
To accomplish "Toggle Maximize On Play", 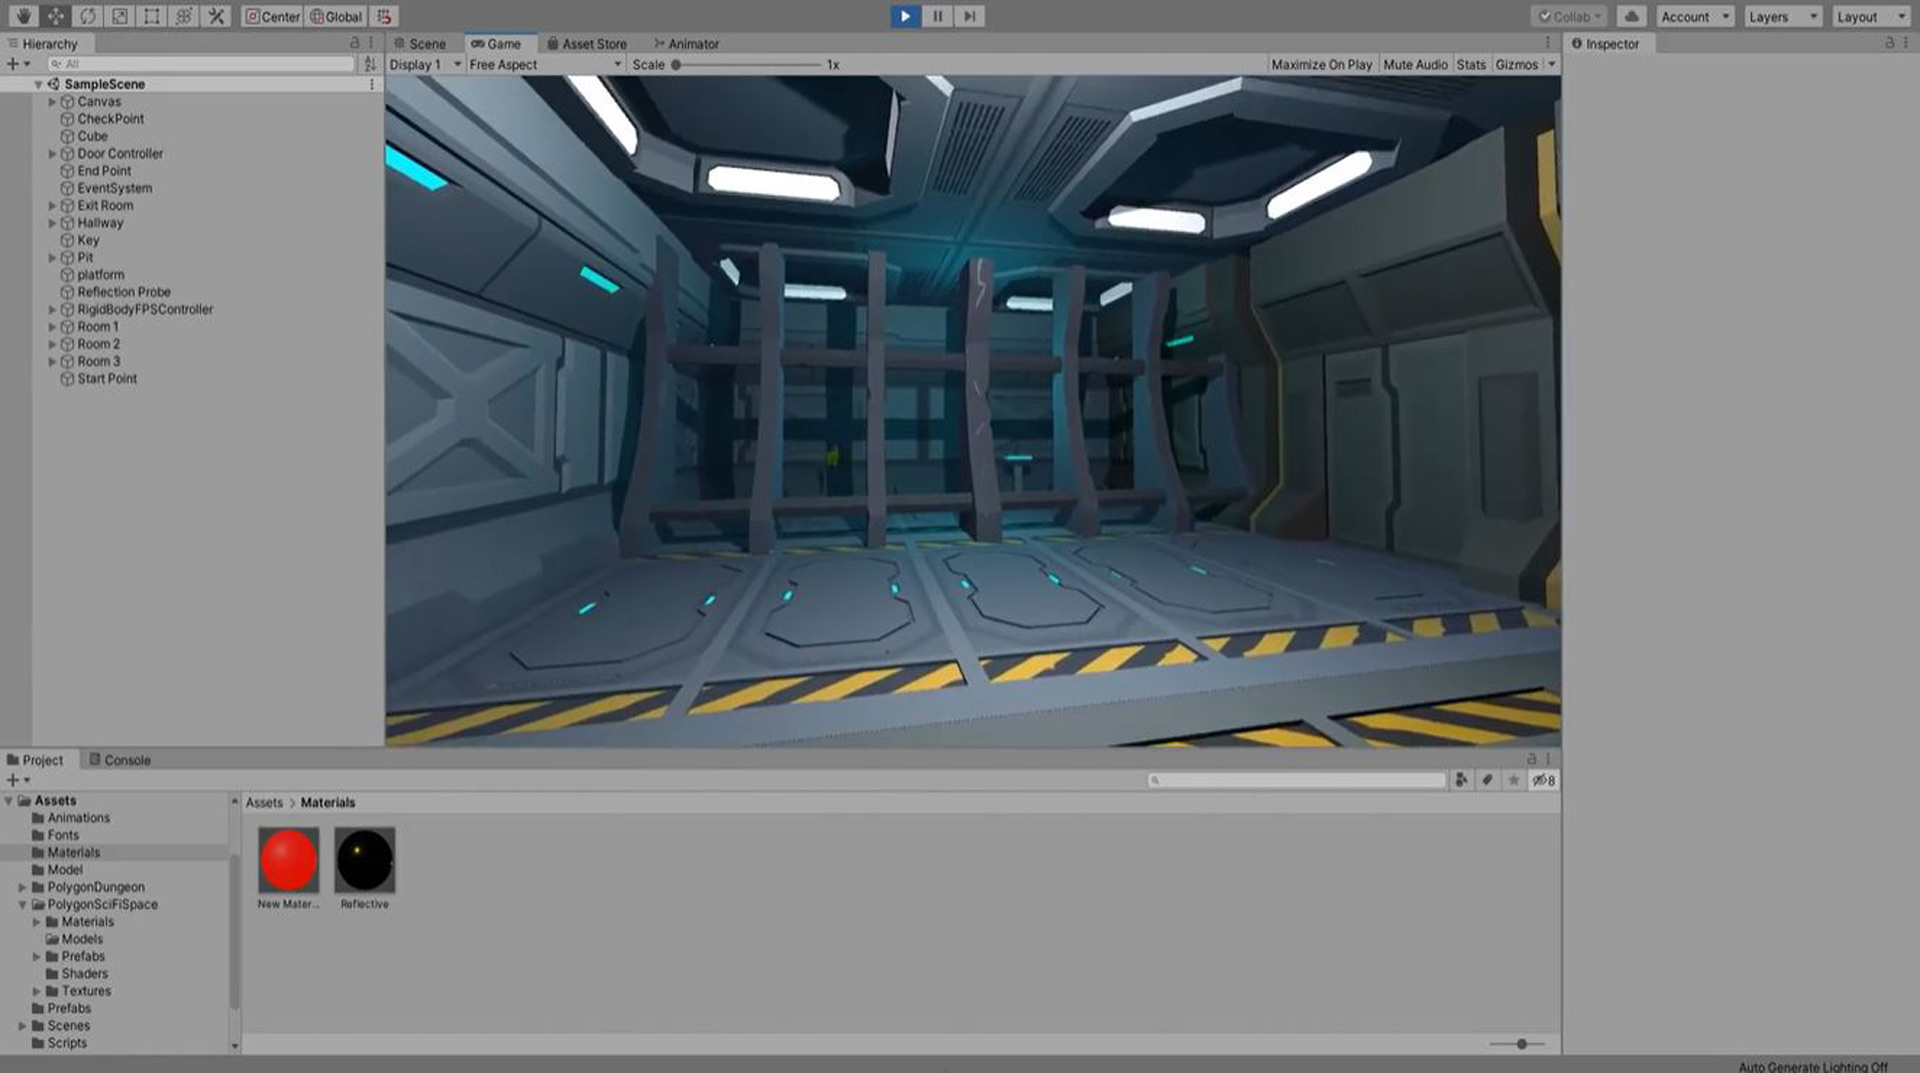I will tap(1321, 64).
